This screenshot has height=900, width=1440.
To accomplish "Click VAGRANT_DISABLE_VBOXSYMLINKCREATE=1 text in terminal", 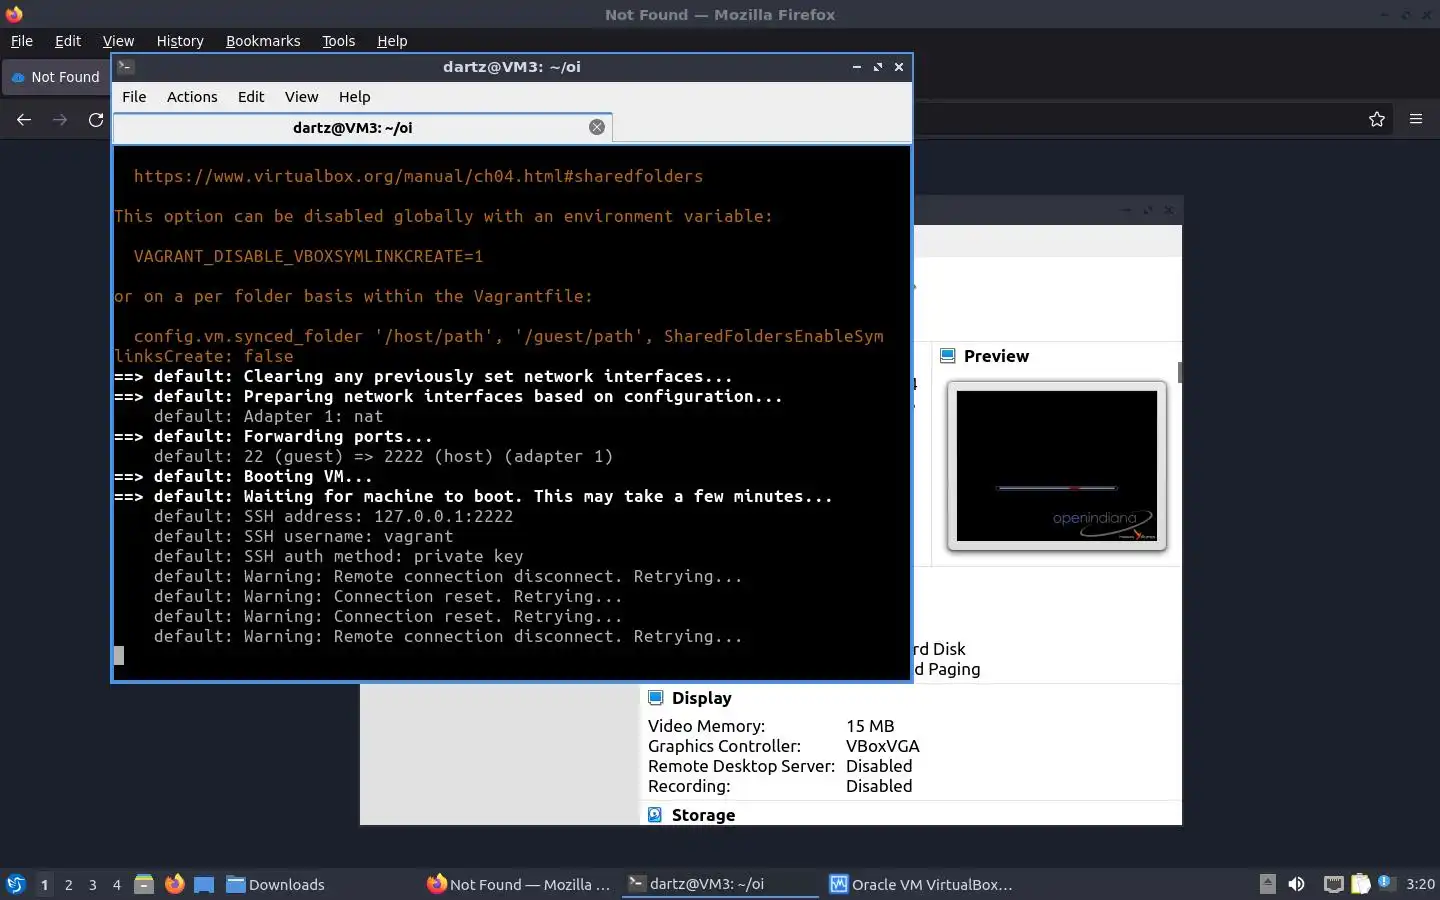I will pyautogui.click(x=308, y=256).
